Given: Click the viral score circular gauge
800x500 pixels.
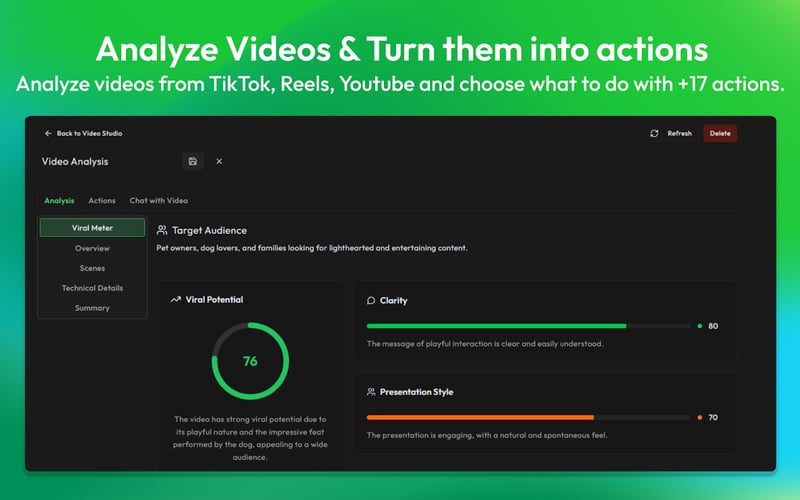Looking at the screenshot, I should 250,361.
